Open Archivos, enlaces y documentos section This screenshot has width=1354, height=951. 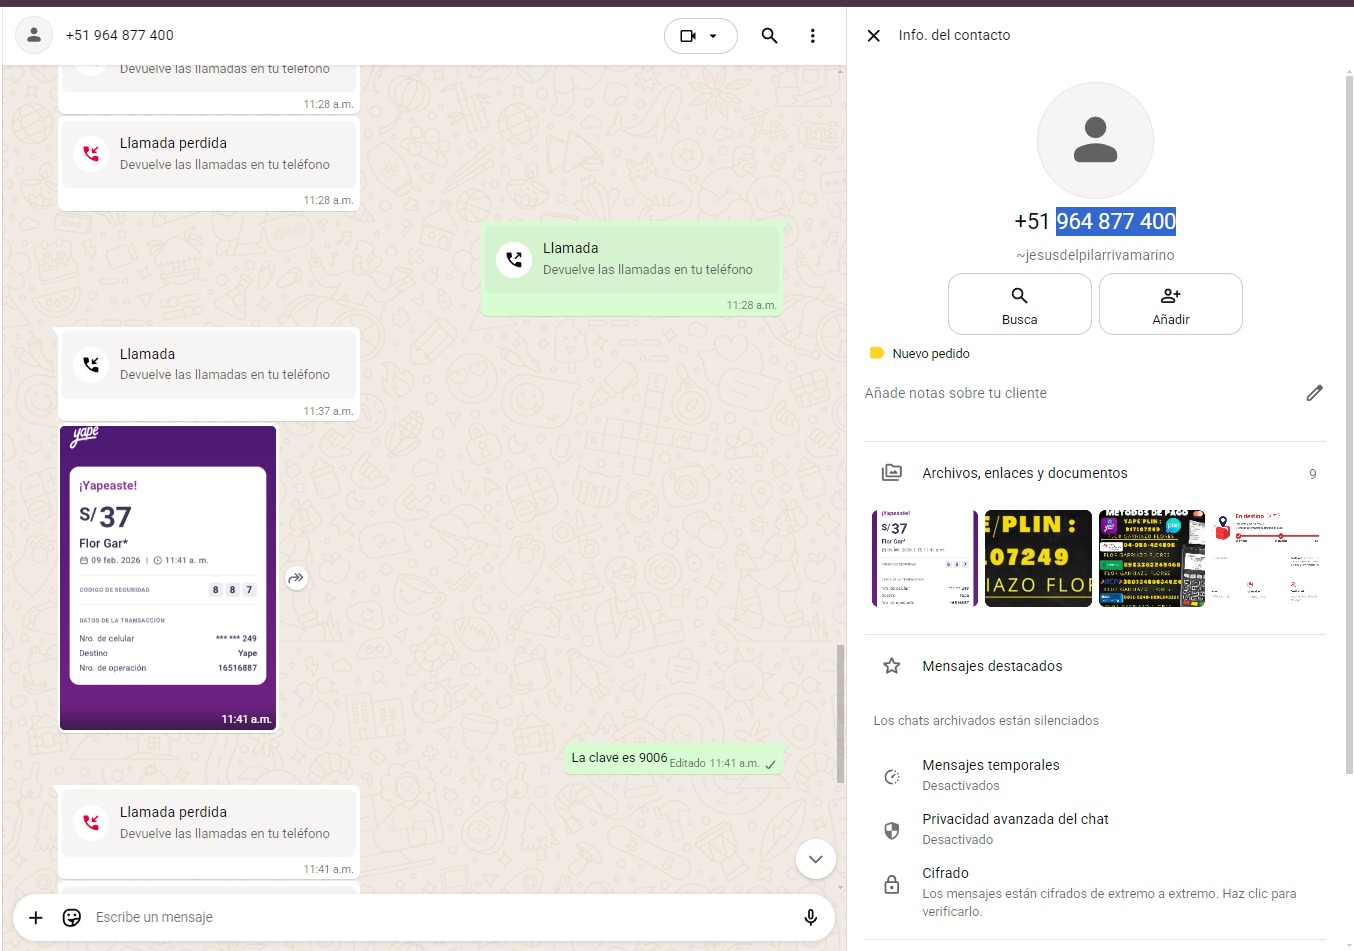click(1024, 473)
